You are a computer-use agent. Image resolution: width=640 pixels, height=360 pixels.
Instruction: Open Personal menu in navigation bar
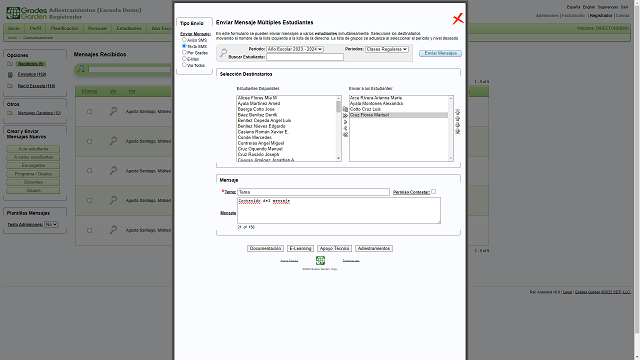coord(97,29)
